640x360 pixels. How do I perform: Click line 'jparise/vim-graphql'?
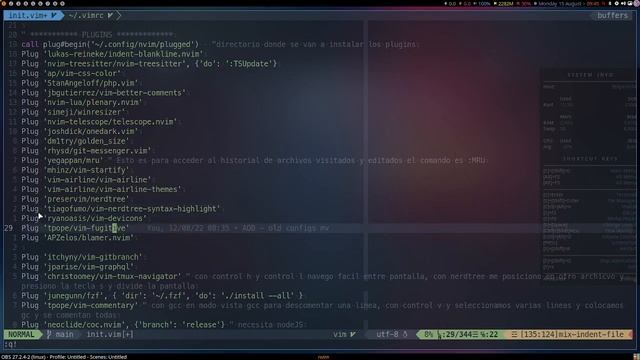(x=78, y=267)
